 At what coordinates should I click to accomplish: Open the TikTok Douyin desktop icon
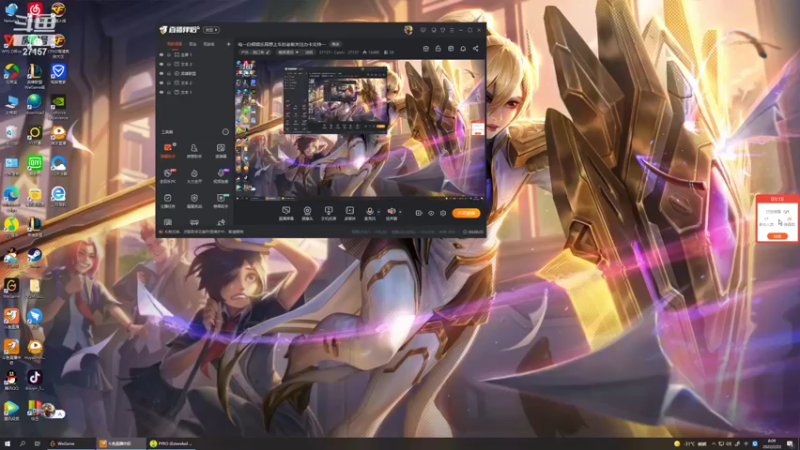pos(35,380)
